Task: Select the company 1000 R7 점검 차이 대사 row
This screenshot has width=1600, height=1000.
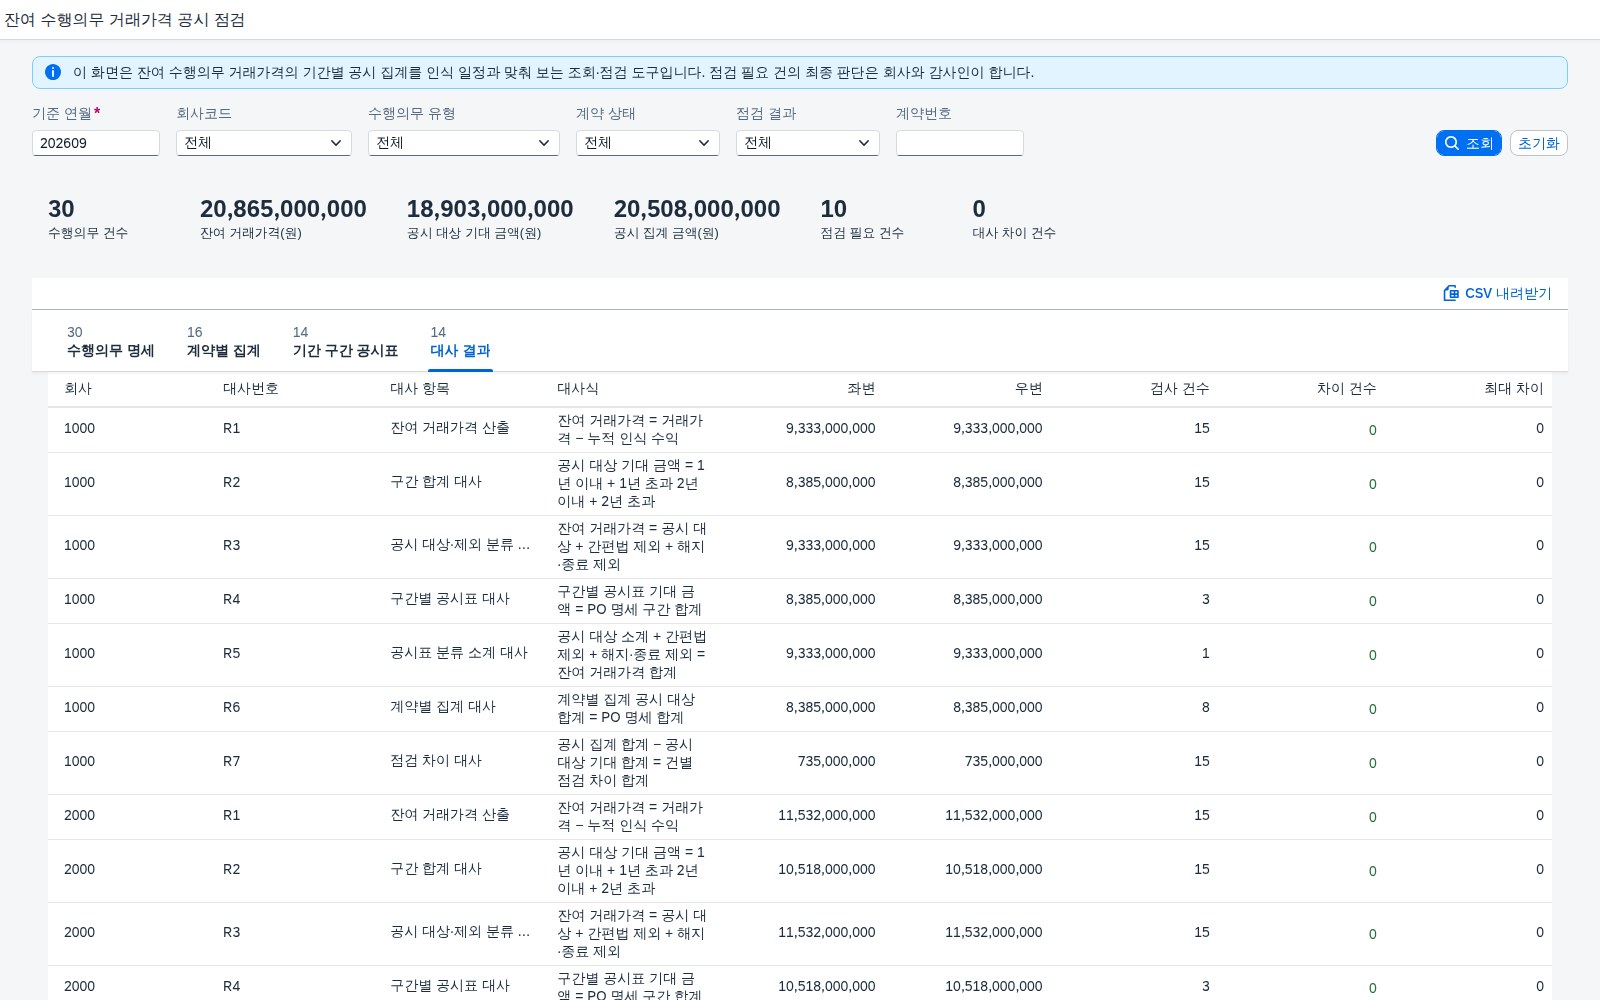Action: click(800, 762)
